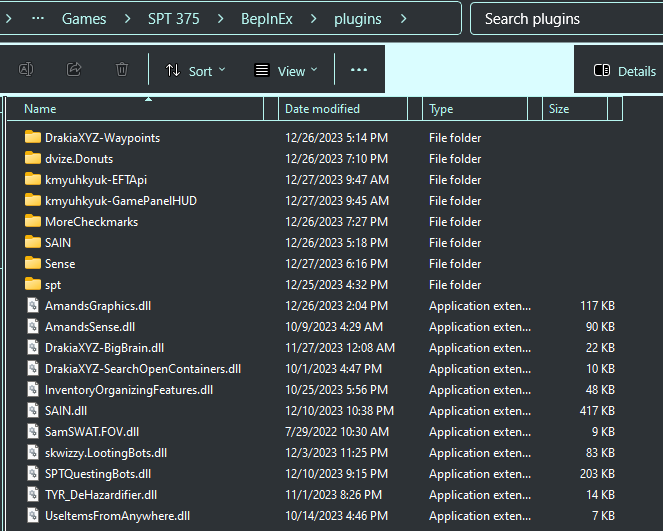Select folder name dvize.Donuts

79,159
